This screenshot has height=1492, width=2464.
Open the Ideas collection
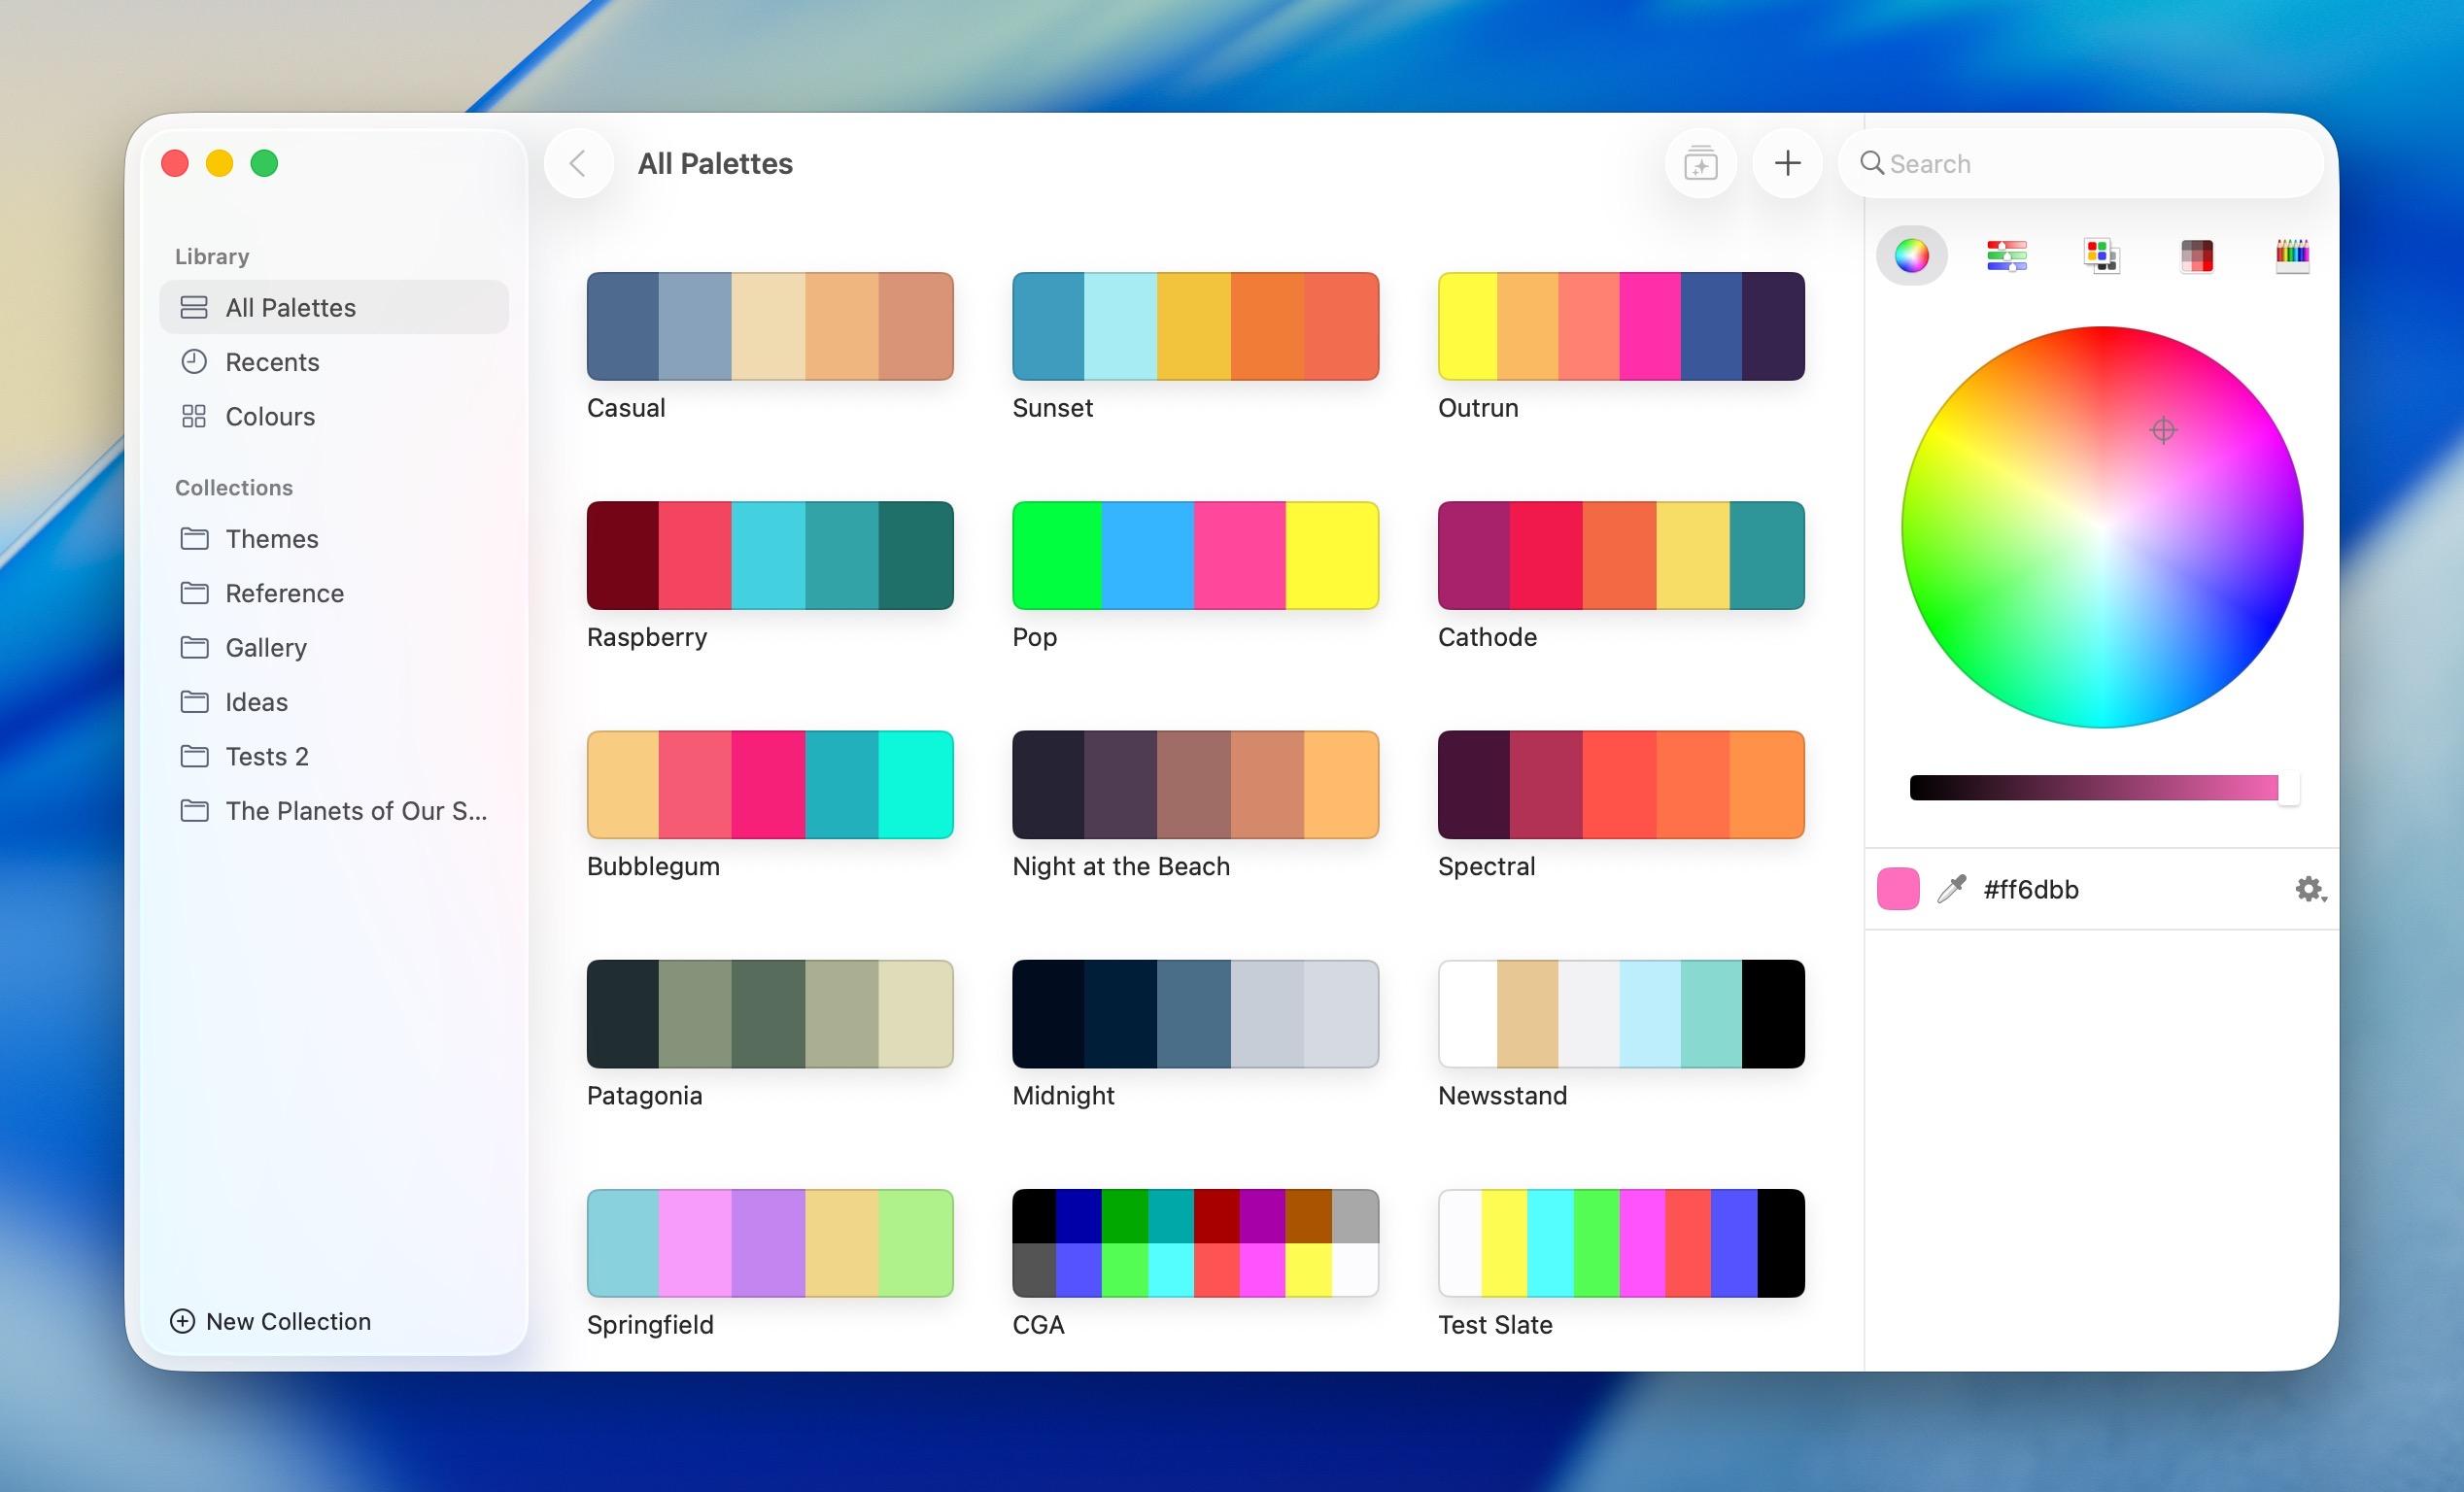[x=334, y=702]
